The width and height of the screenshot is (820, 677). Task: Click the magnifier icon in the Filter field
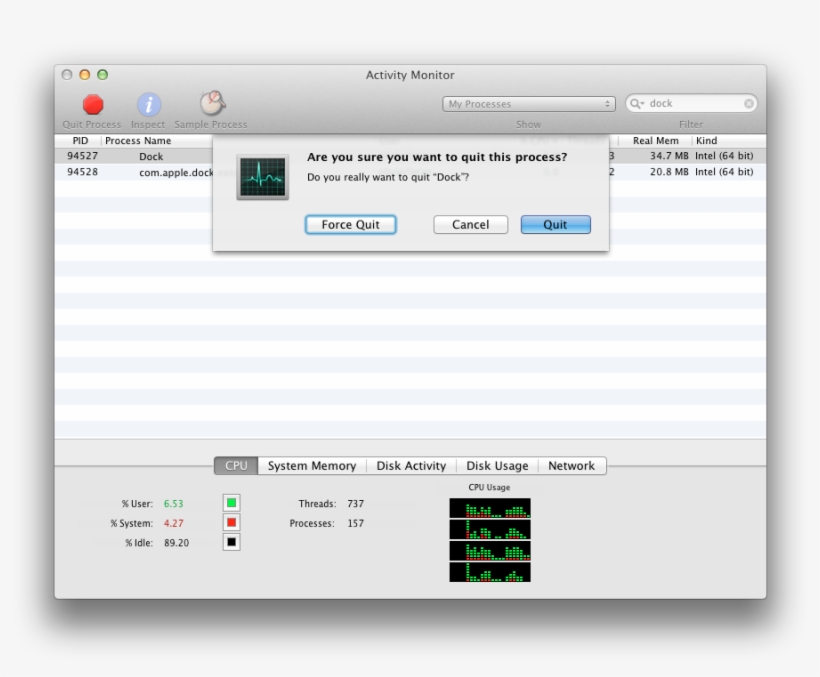point(636,103)
